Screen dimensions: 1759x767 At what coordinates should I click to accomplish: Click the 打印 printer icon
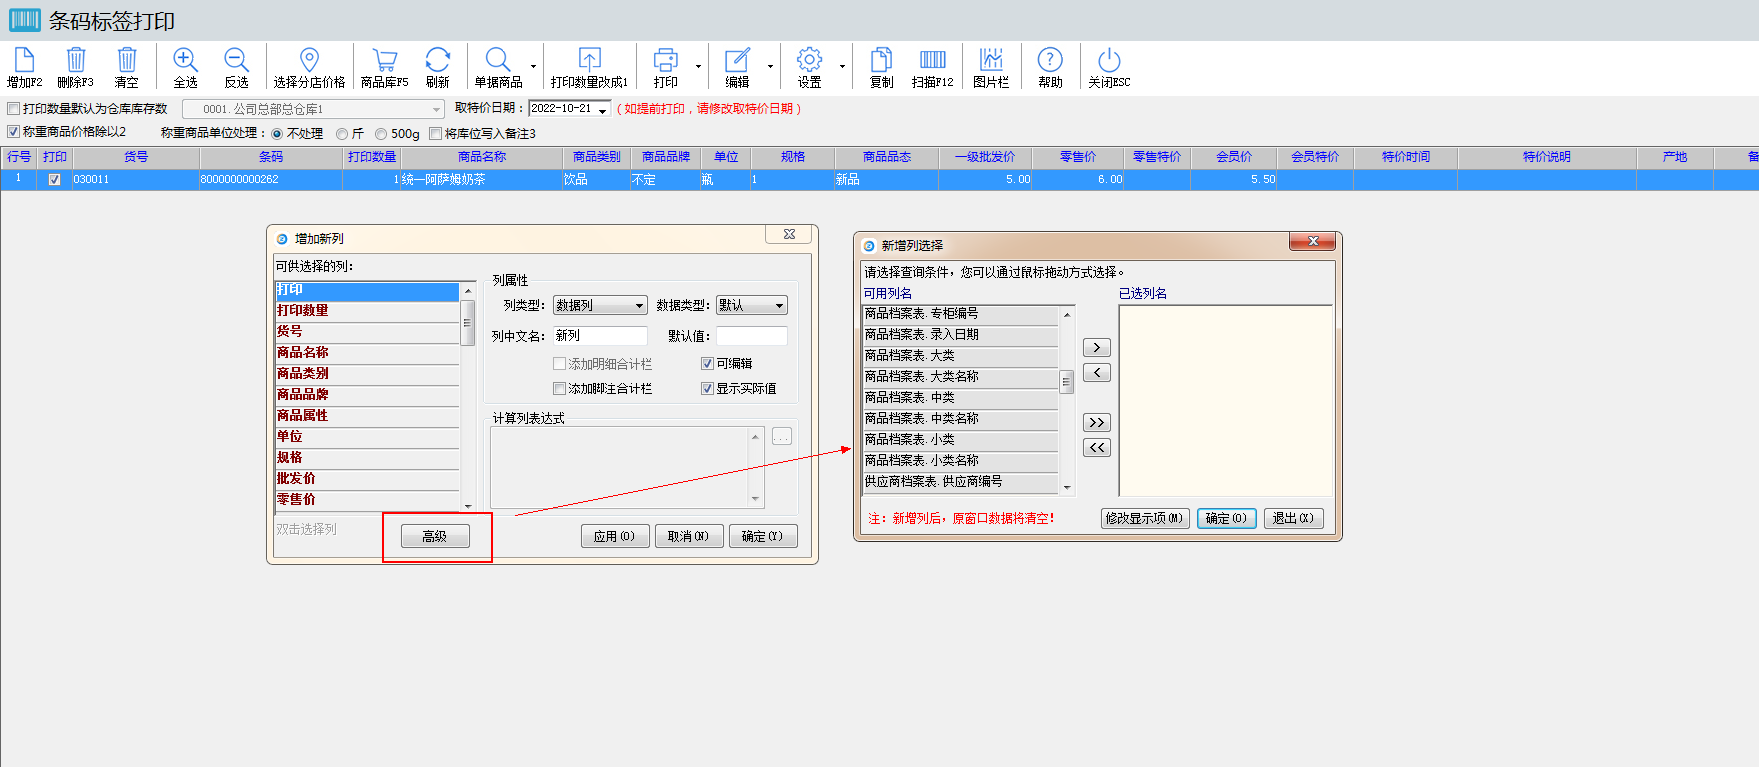pyautogui.click(x=665, y=60)
